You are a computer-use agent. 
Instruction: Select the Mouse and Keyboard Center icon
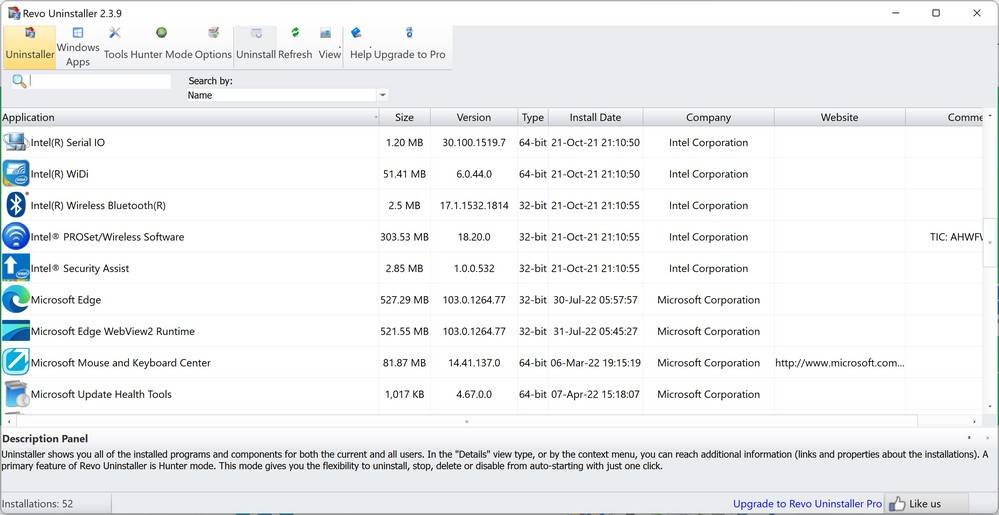click(x=15, y=362)
